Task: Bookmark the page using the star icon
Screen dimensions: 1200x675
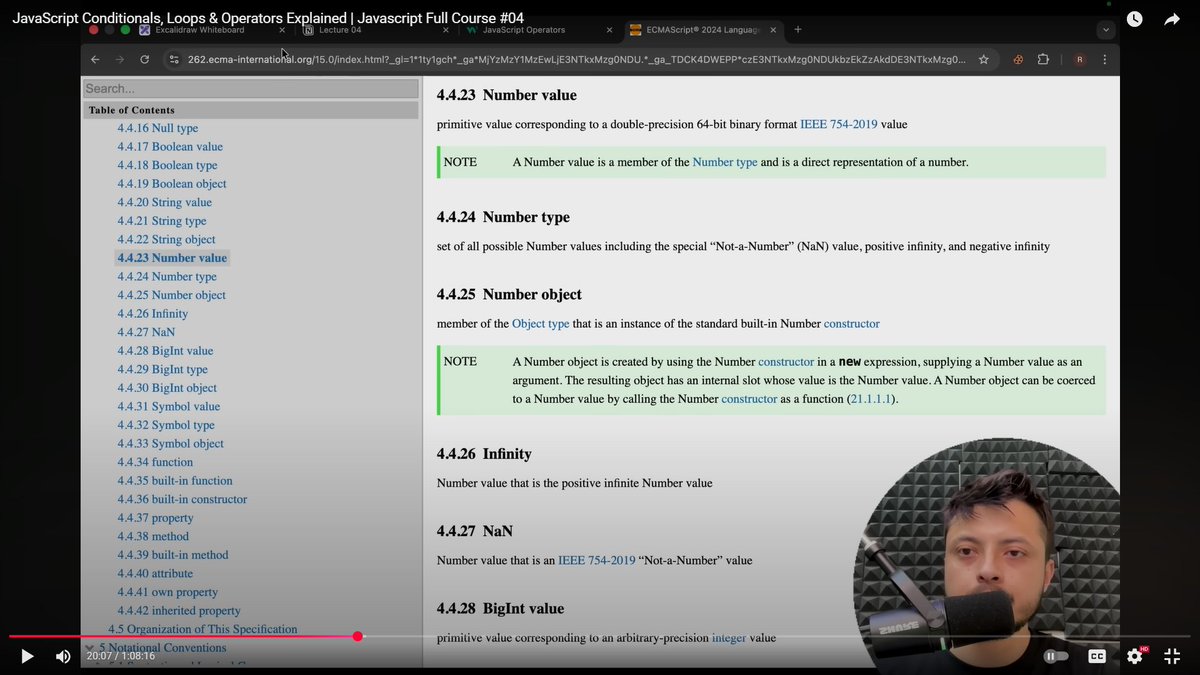Action: pos(983,59)
